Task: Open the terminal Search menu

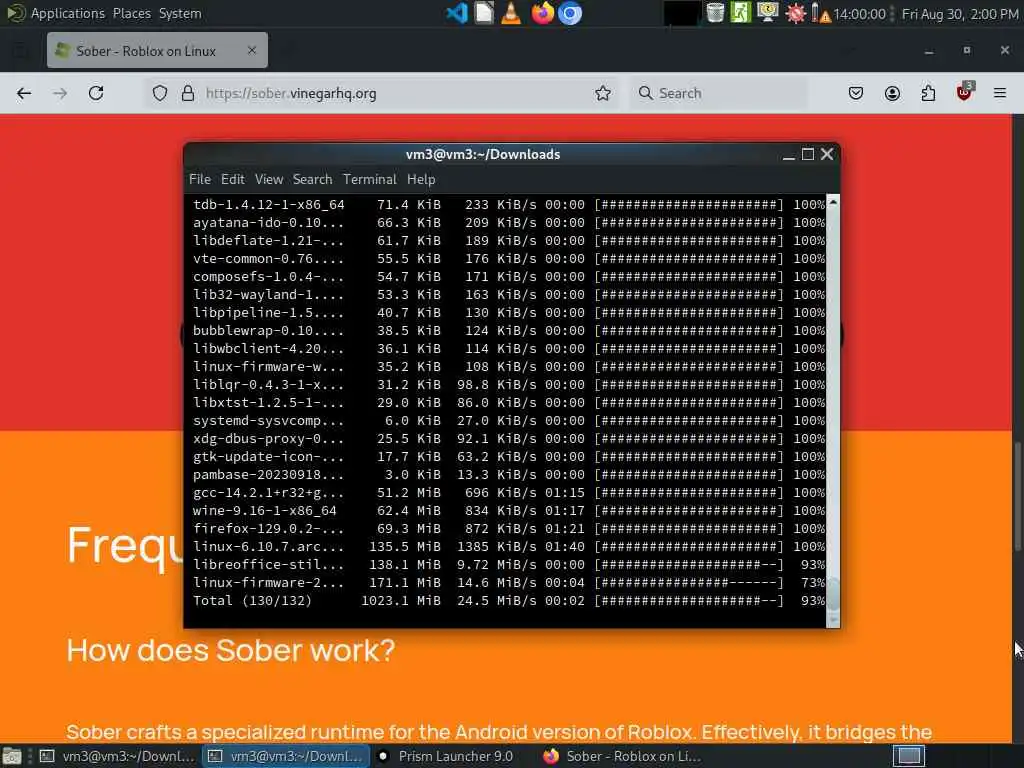Action: click(x=312, y=180)
